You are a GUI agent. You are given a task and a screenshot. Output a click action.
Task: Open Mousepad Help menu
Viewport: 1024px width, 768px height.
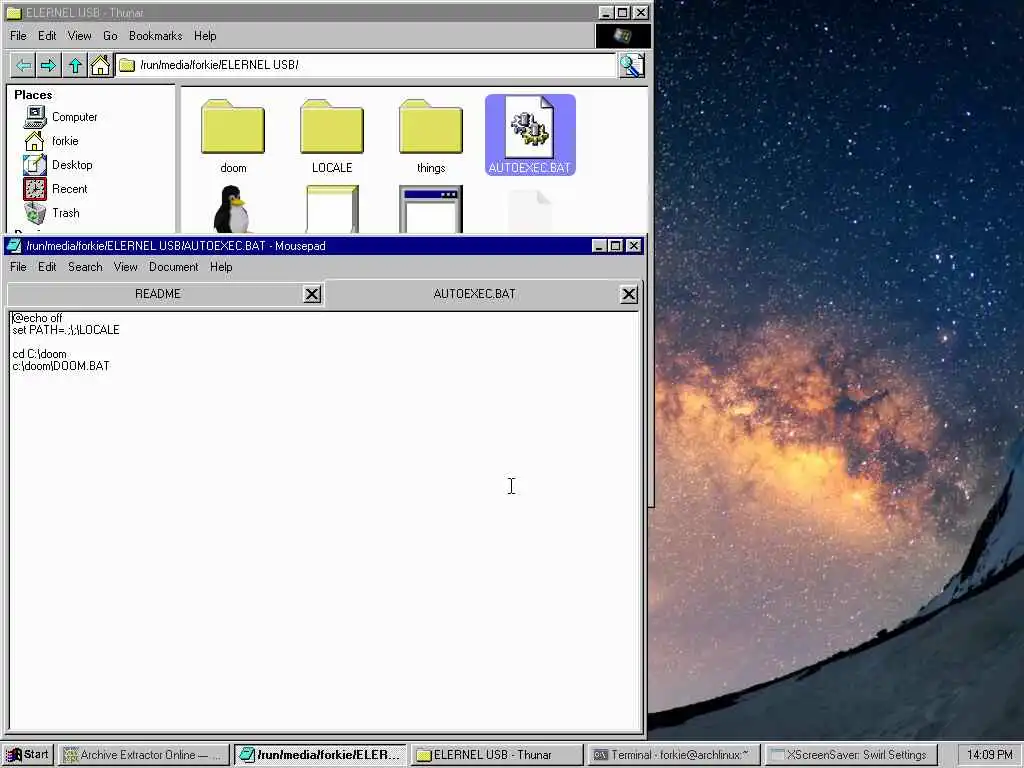point(221,267)
